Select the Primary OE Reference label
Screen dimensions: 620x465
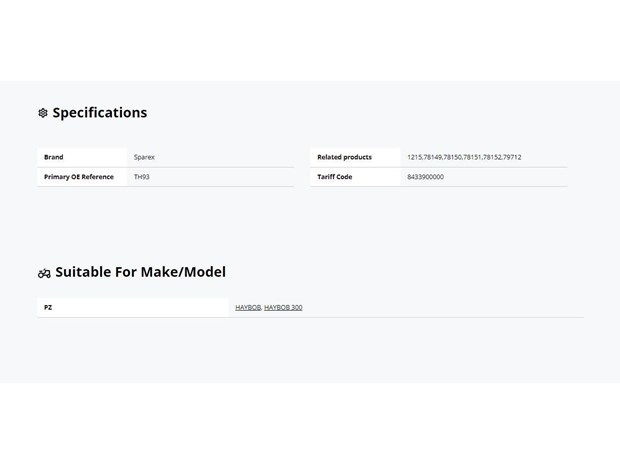point(79,177)
